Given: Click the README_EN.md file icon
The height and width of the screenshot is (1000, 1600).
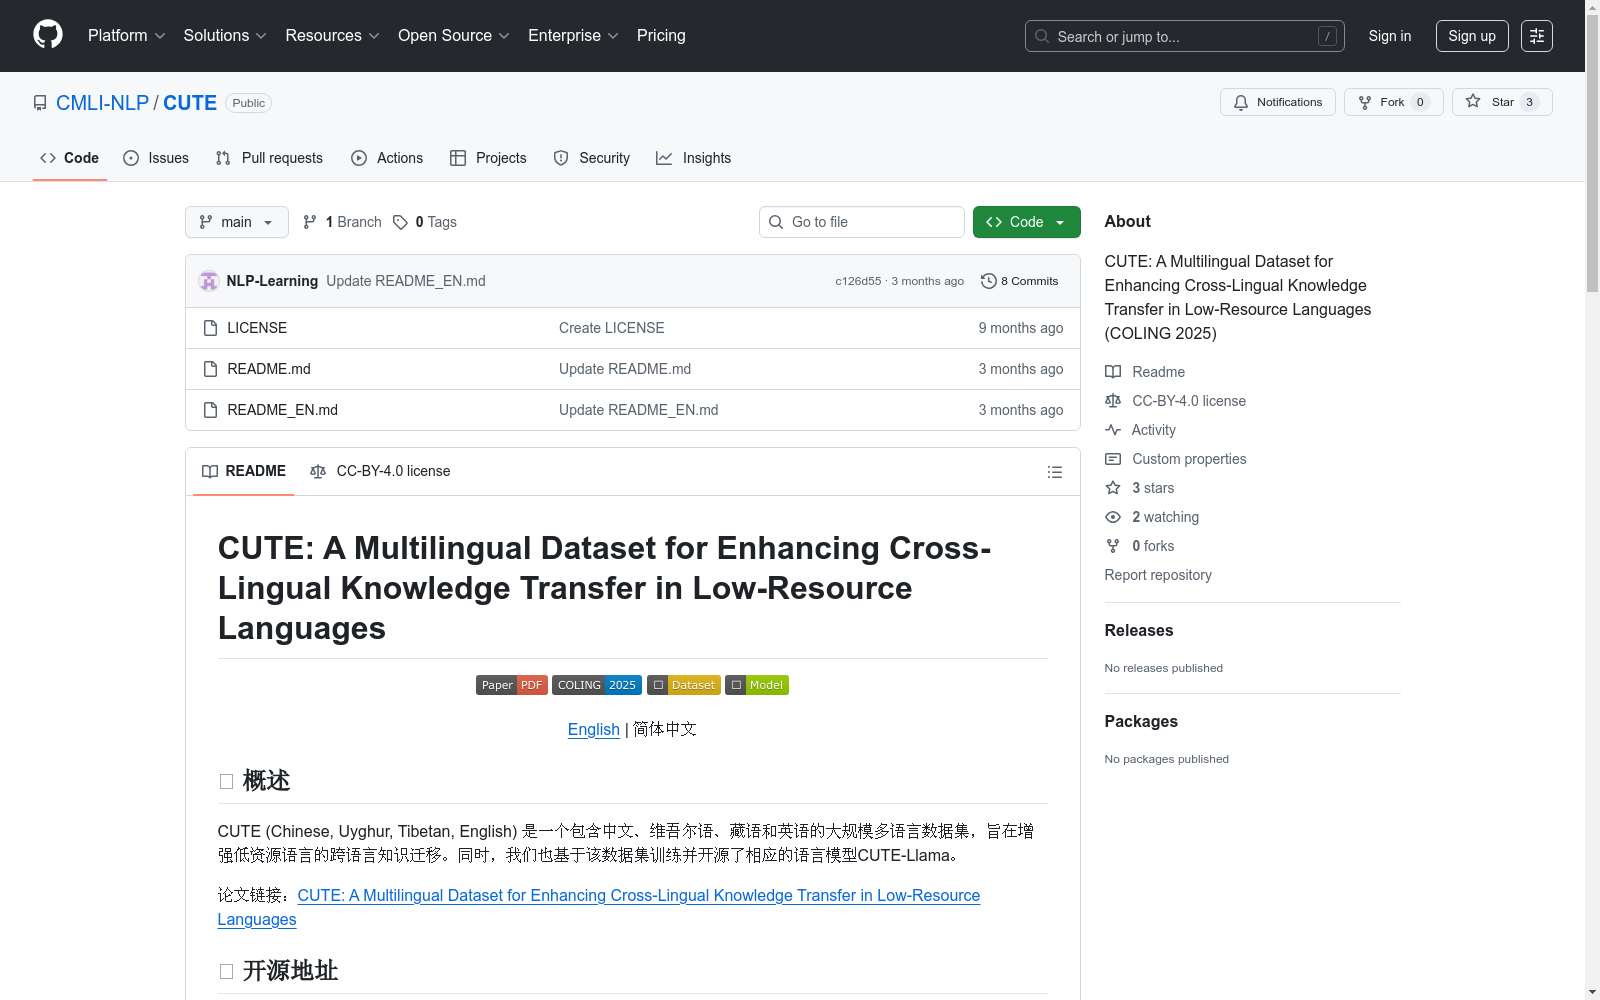Looking at the screenshot, I should click(x=210, y=410).
